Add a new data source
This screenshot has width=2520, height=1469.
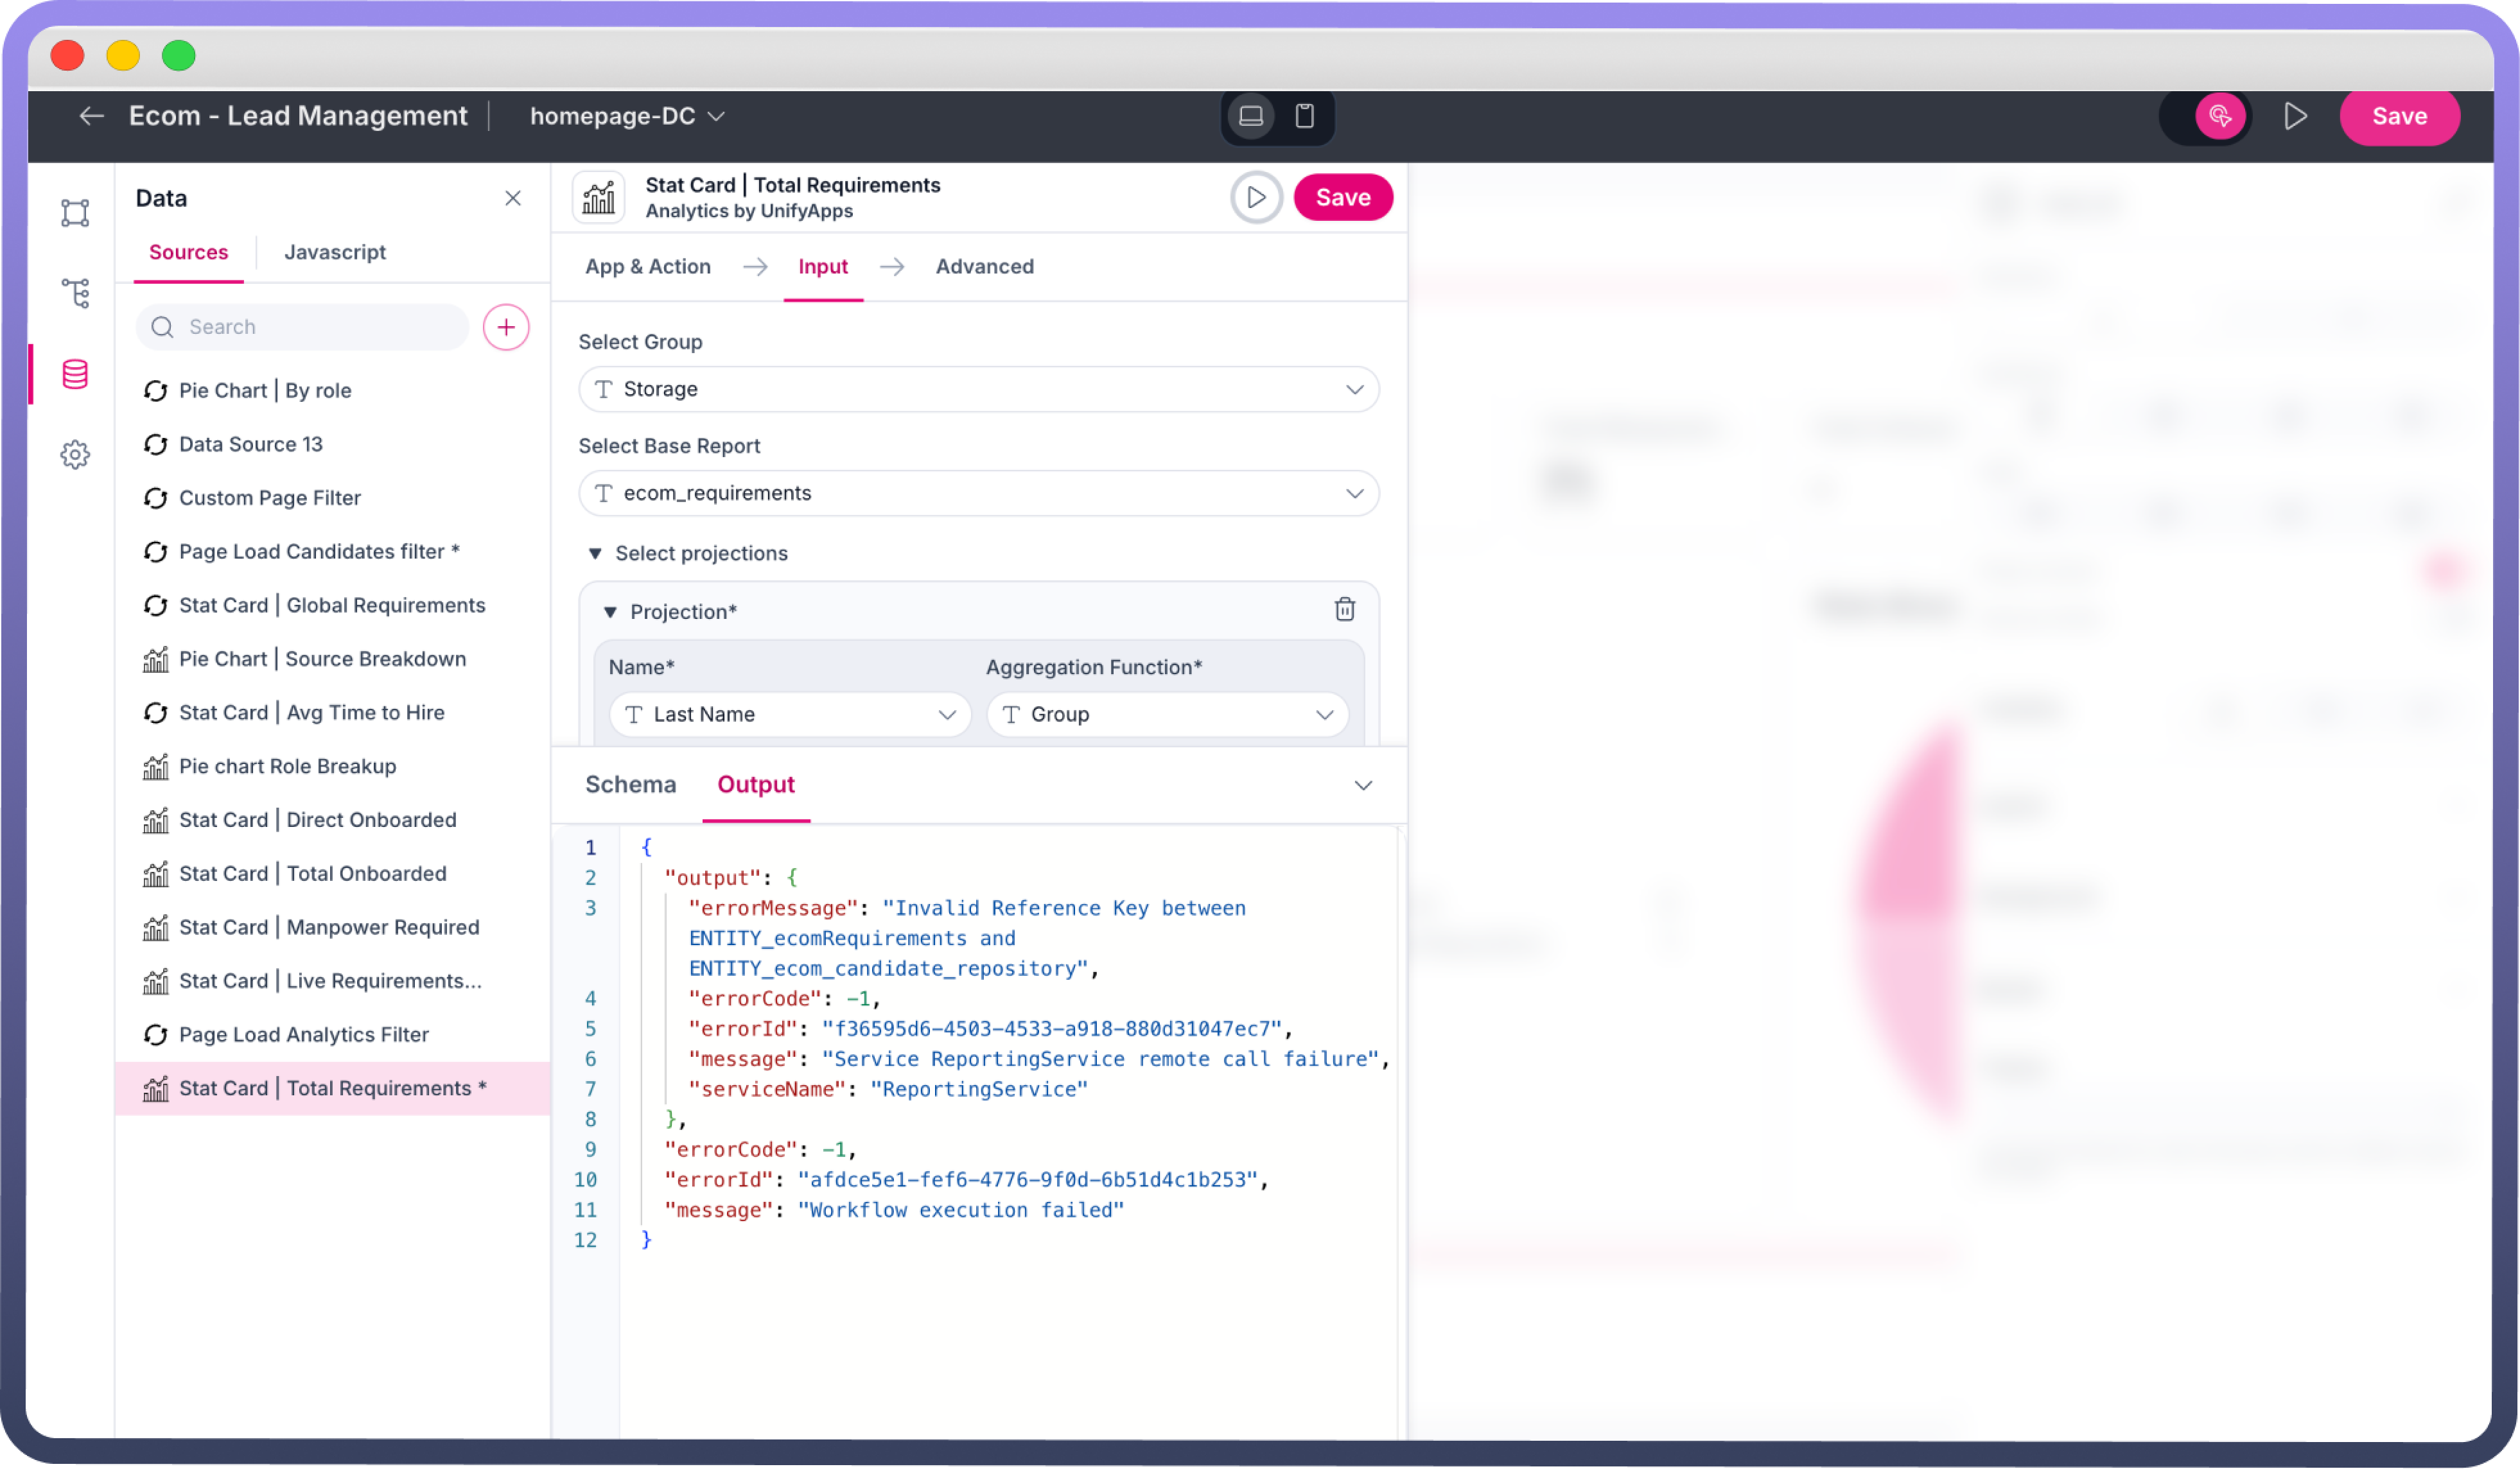[x=506, y=327]
